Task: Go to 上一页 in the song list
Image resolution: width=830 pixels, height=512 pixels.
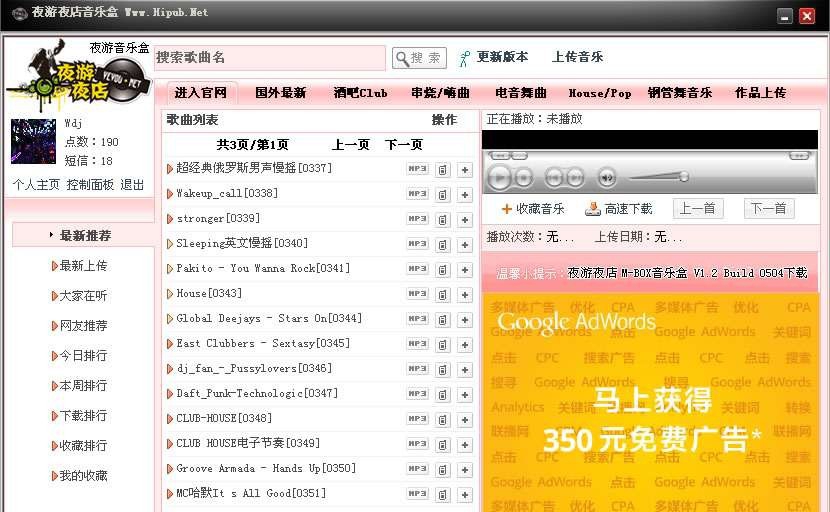Action: pos(350,145)
